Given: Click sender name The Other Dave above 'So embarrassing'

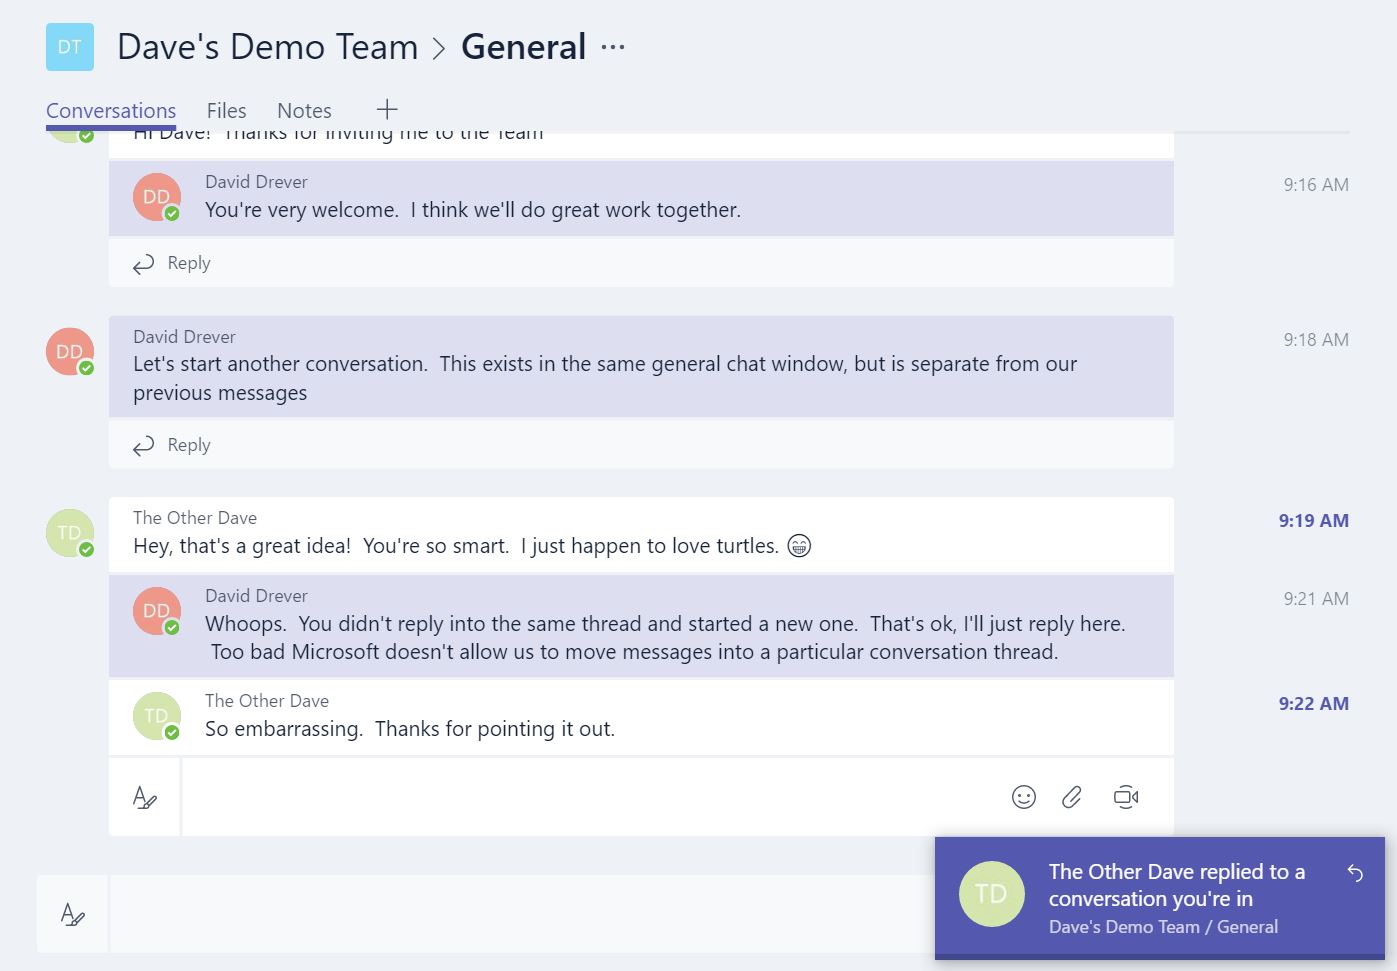Looking at the screenshot, I should pos(267,701).
